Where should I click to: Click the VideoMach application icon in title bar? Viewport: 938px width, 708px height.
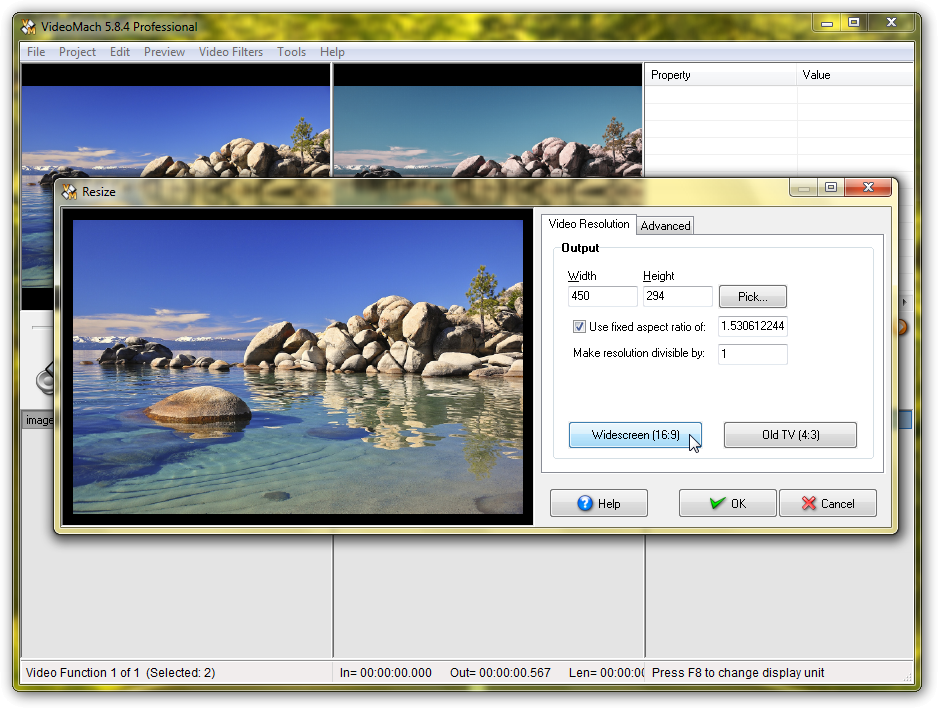pyautogui.click(x=29, y=26)
